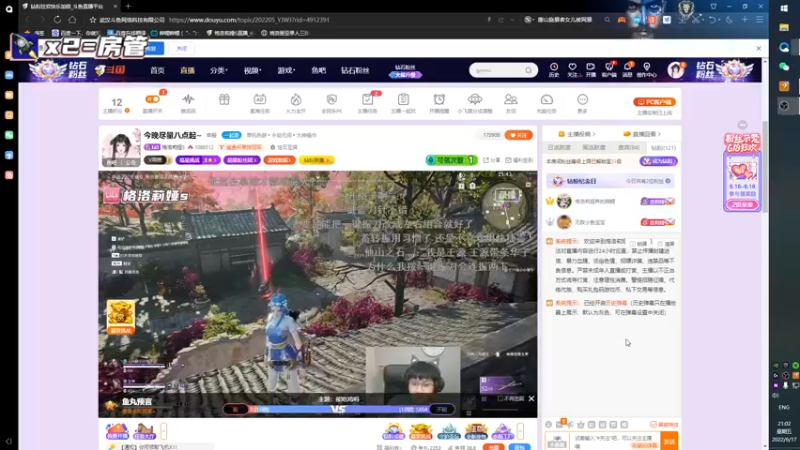Switch to 周活跃度 tab

(x=594, y=147)
